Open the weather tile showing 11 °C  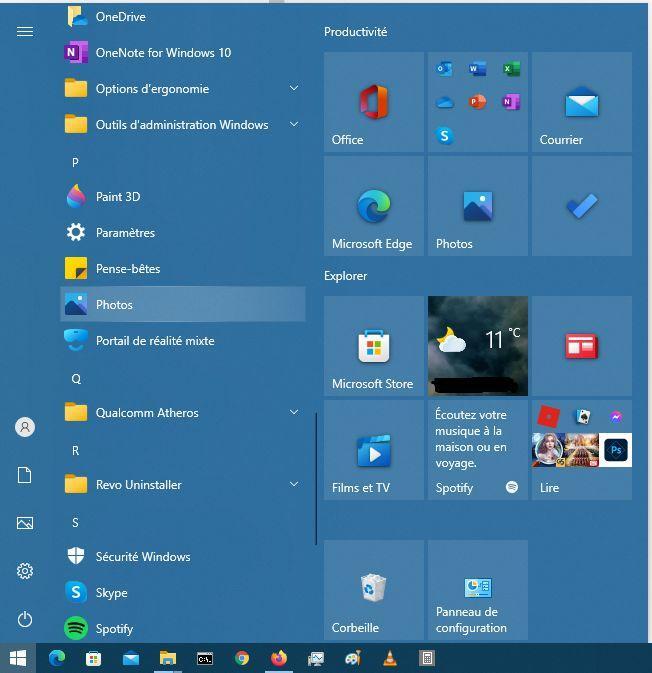point(478,346)
